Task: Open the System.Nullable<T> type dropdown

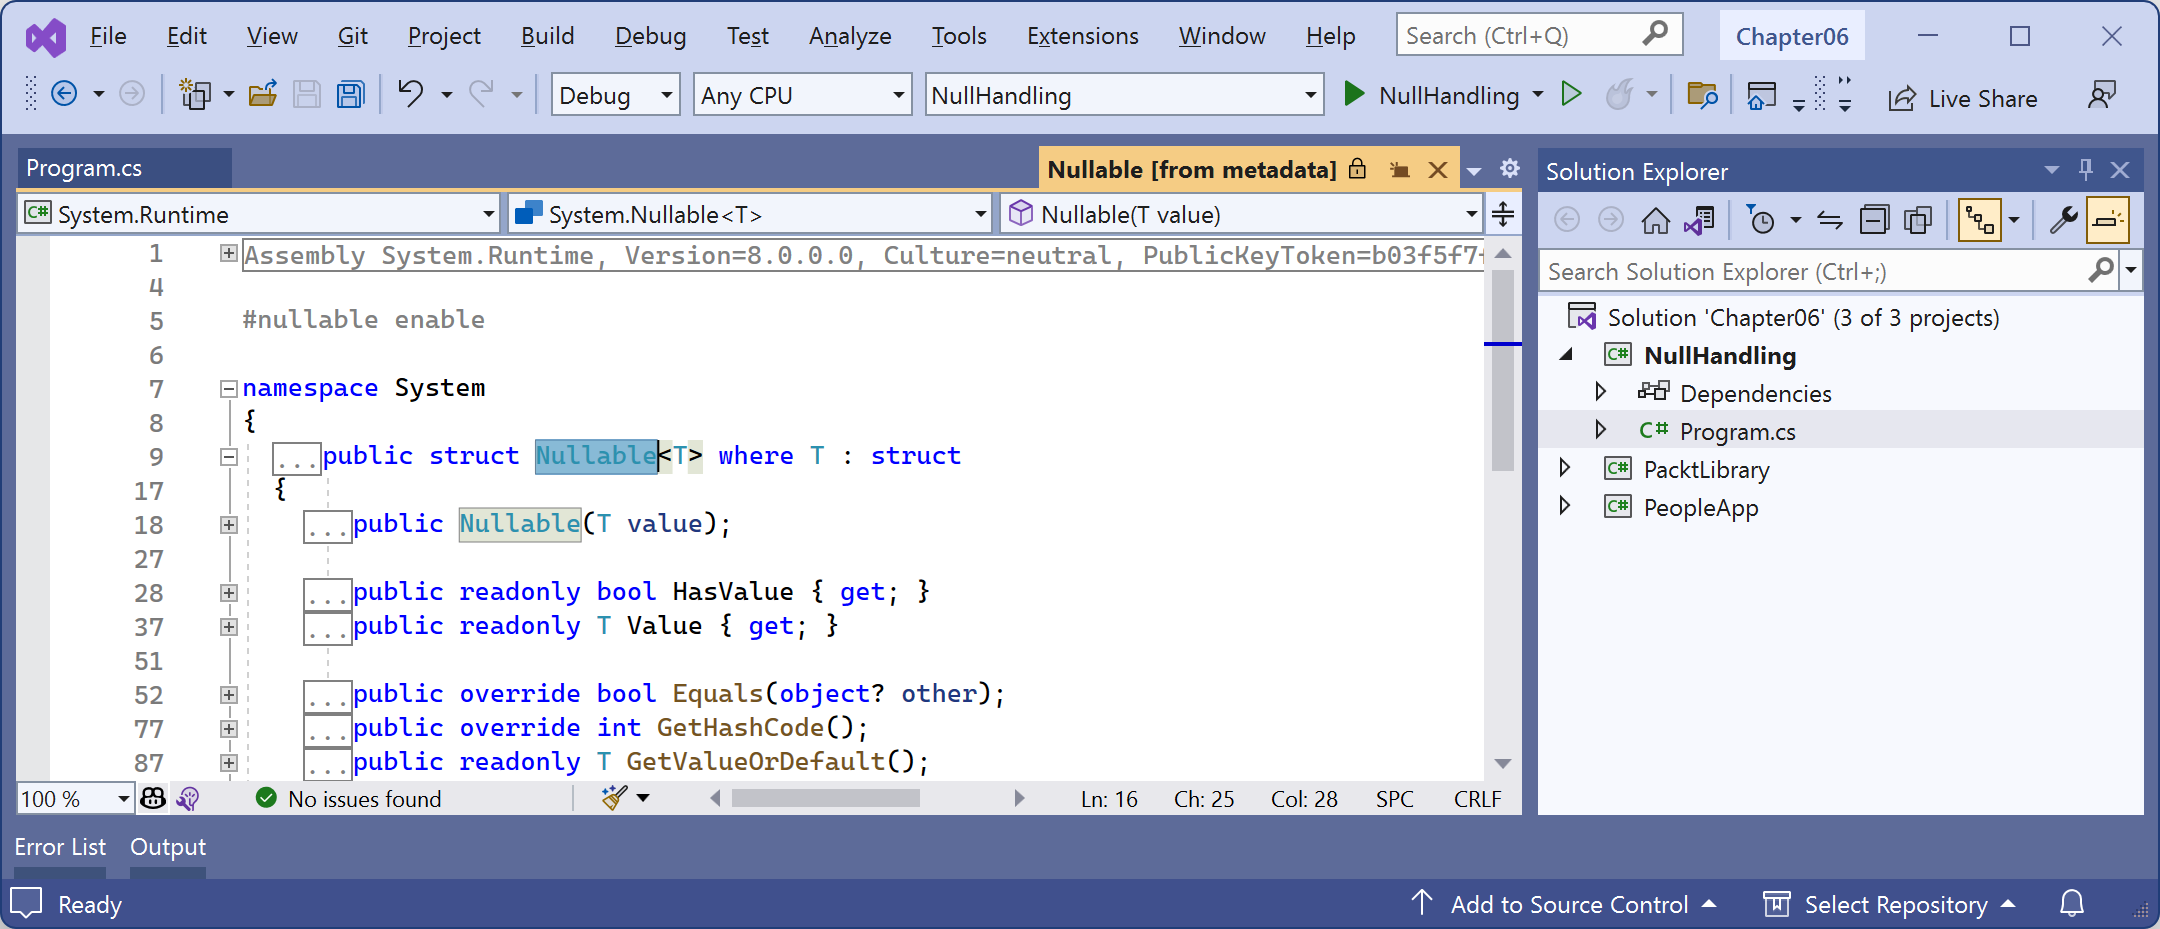Action: click(751, 214)
